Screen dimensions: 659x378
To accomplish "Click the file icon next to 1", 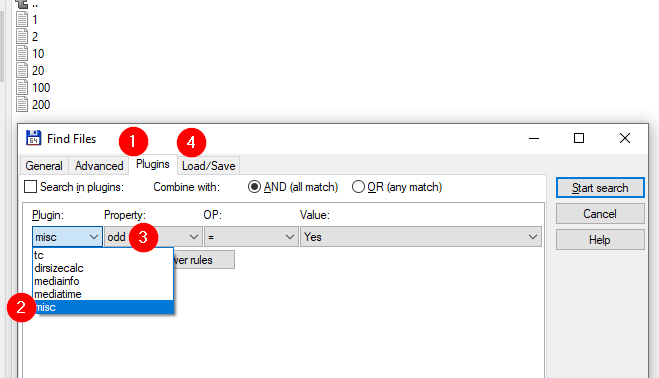I will coord(22,19).
